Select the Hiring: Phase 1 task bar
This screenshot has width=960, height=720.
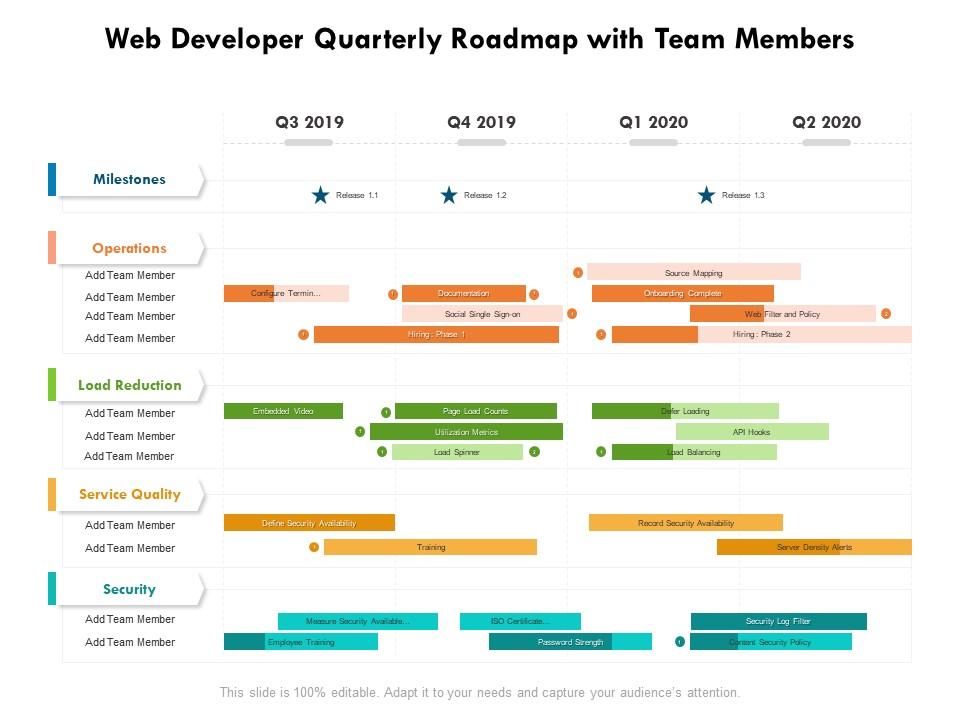click(437, 334)
